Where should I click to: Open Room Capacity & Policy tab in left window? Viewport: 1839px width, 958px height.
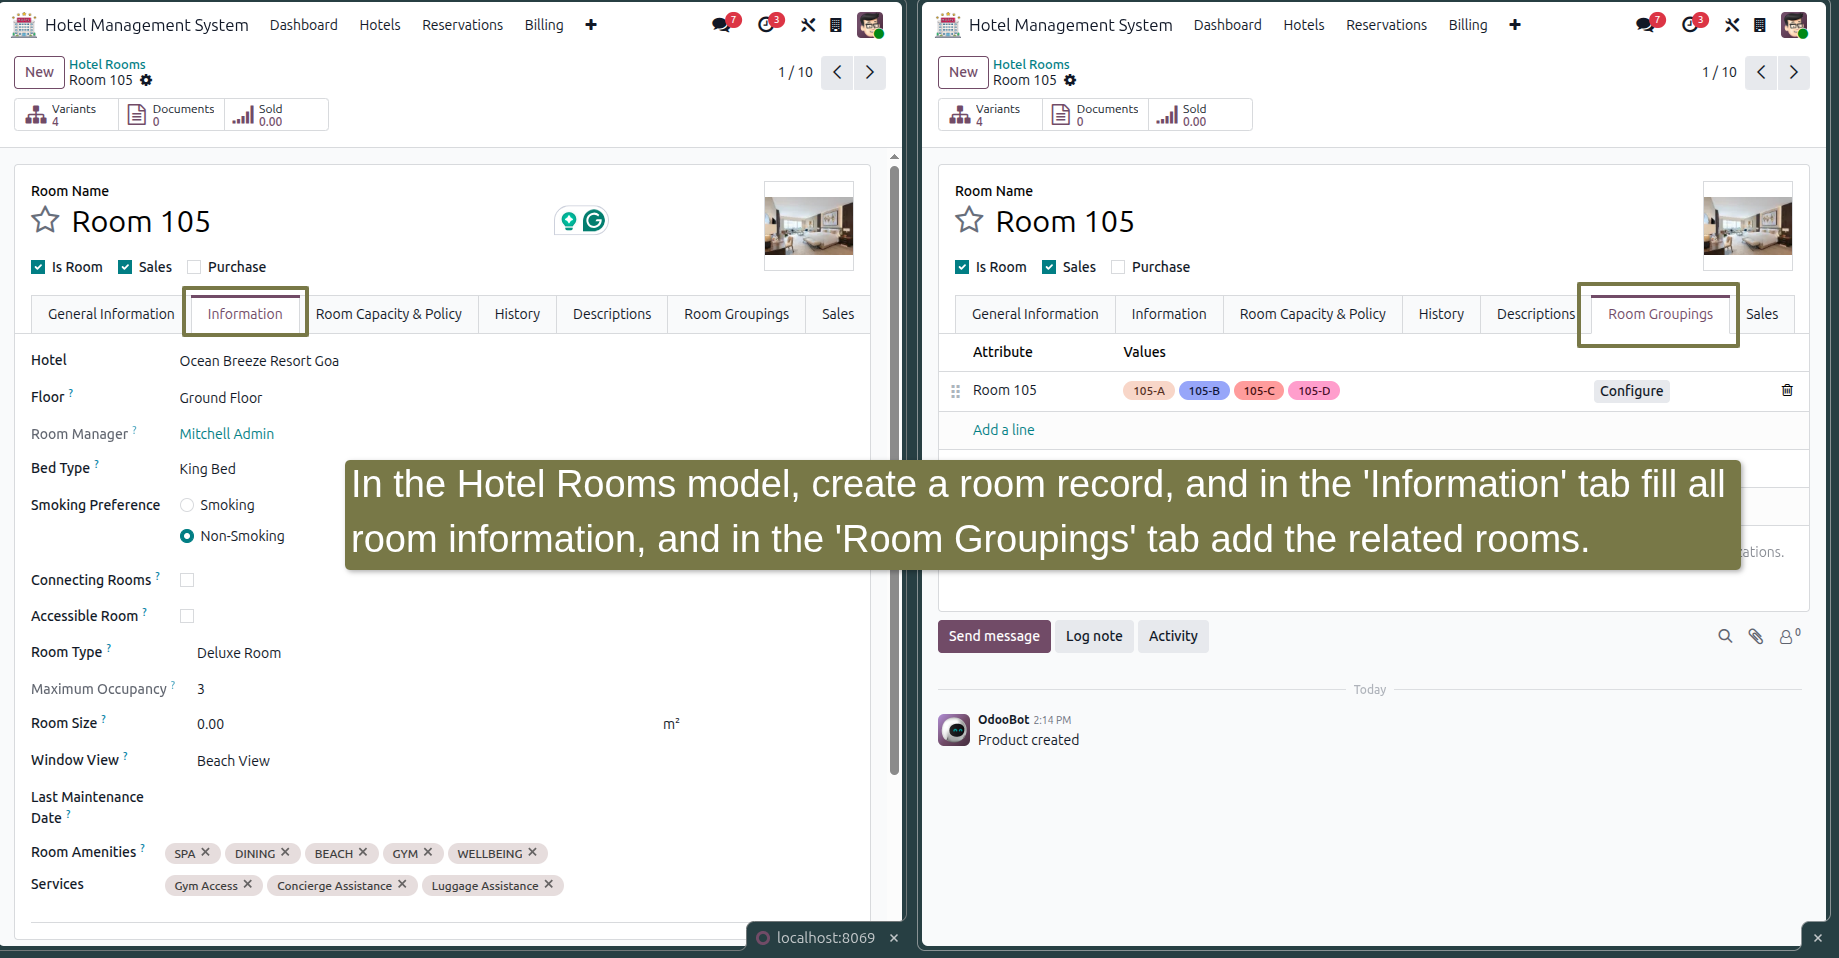point(389,314)
